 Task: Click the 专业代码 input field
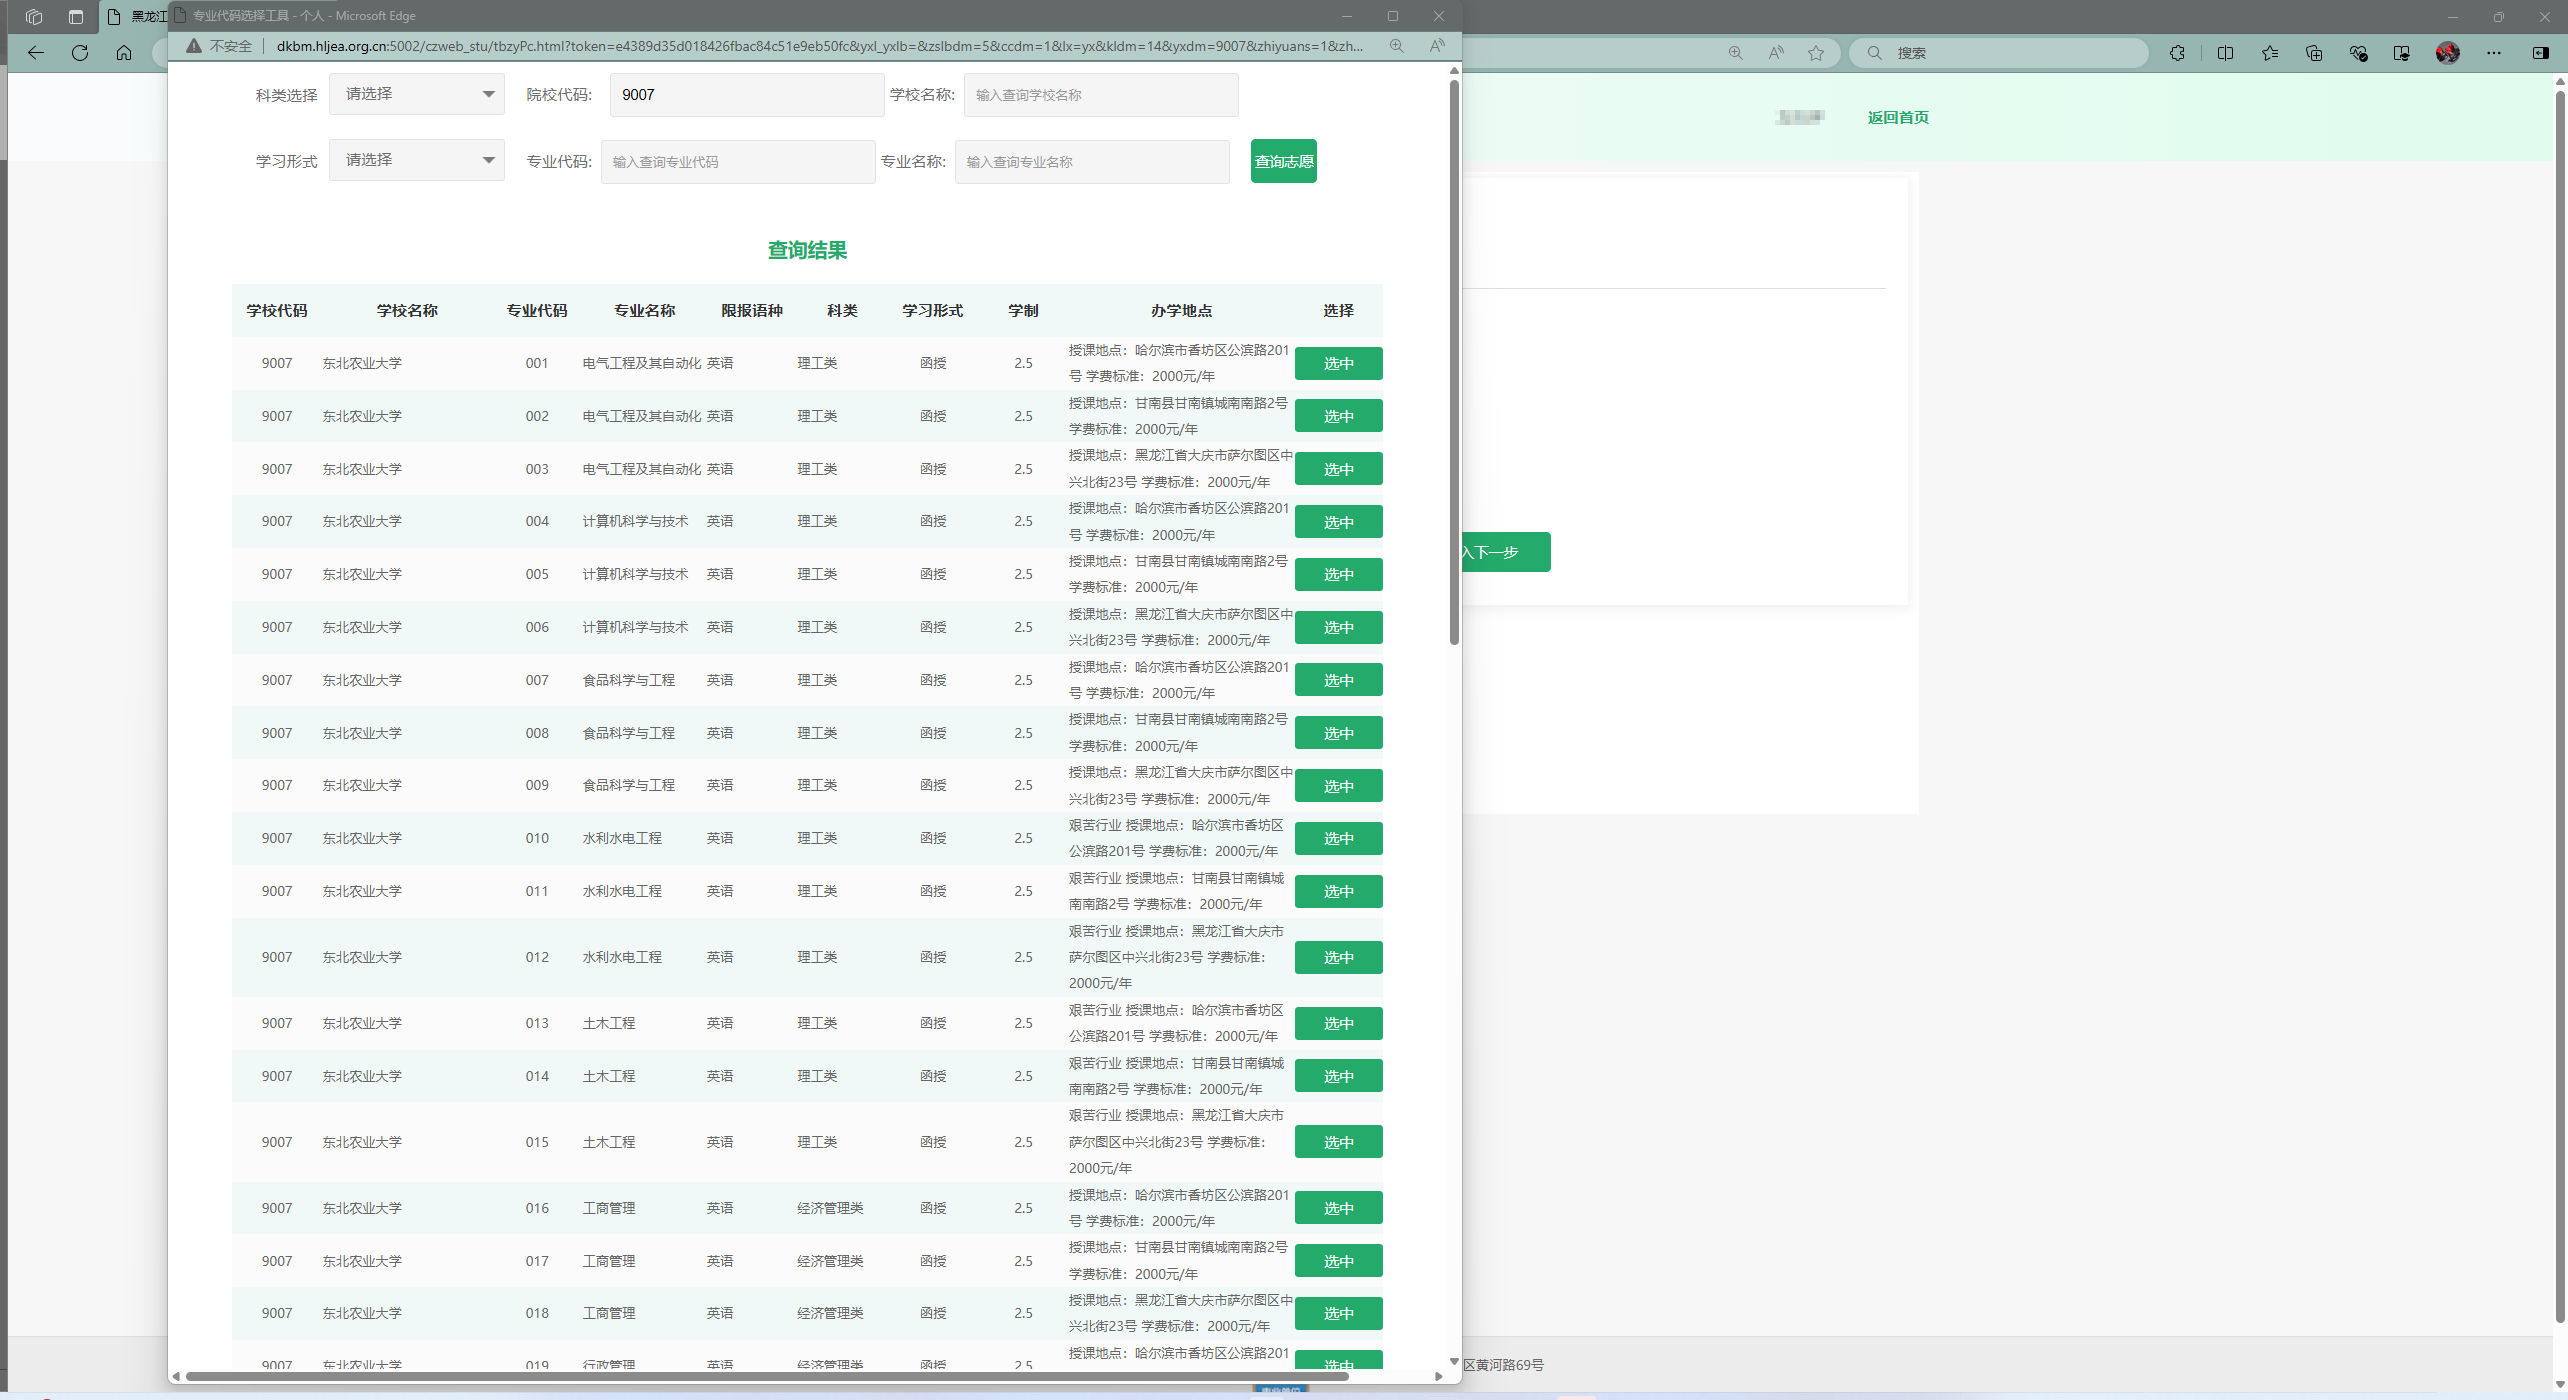point(738,162)
